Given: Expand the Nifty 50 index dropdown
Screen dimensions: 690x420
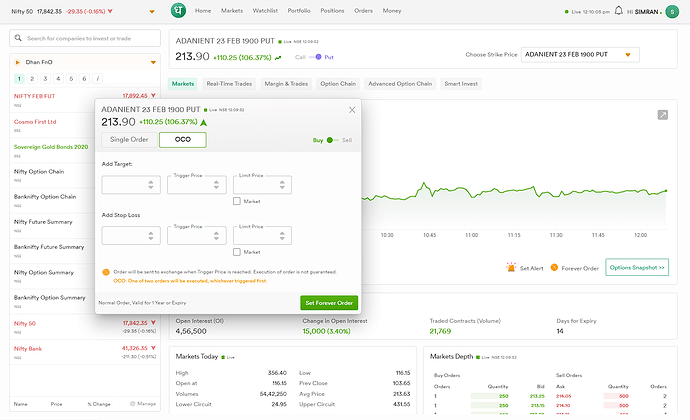Looking at the screenshot, I should pos(152,12).
